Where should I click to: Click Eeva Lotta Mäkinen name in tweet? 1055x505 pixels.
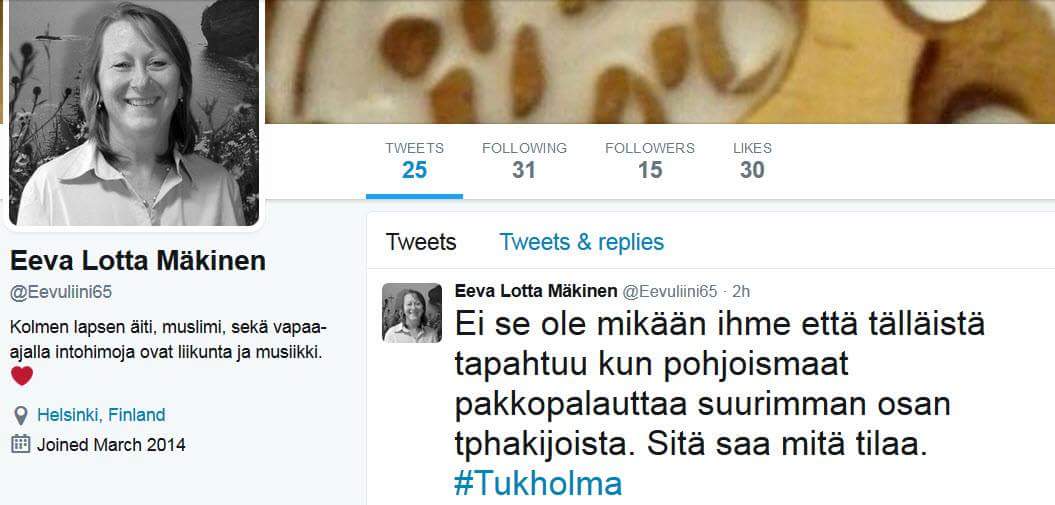click(536, 291)
